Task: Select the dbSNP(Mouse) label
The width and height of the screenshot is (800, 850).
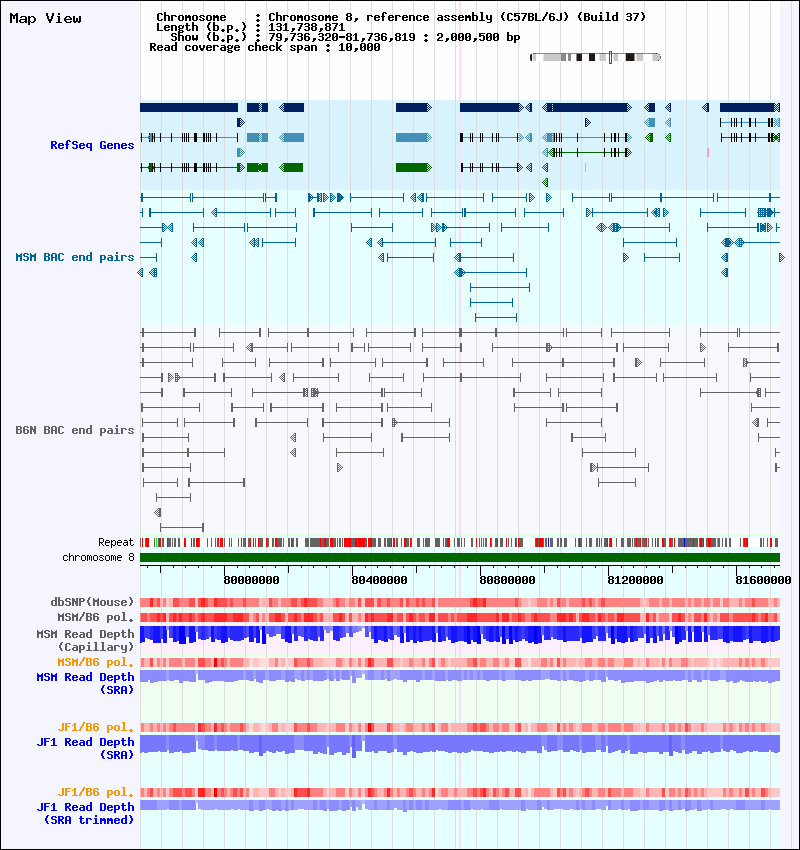Action: click(x=92, y=602)
